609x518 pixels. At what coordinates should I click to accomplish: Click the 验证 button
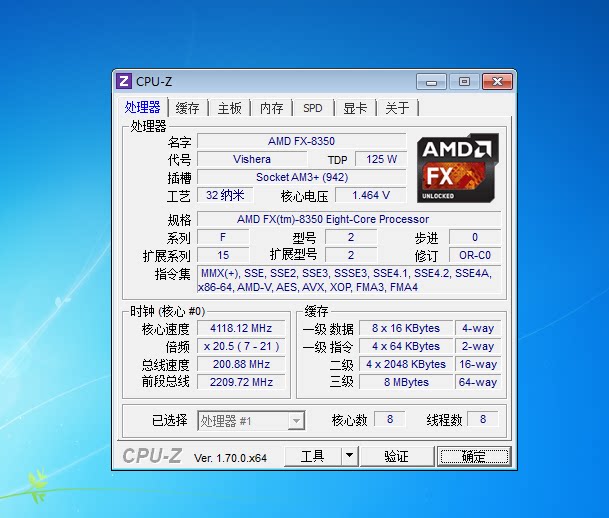(x=396, y=455)
